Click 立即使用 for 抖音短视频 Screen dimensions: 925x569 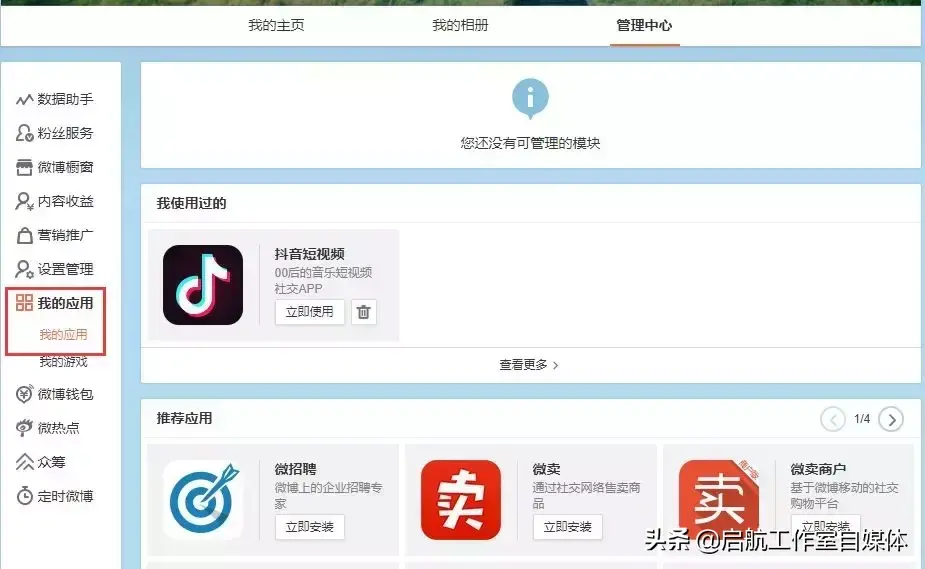pyautogui.click(x=310, y=312)
